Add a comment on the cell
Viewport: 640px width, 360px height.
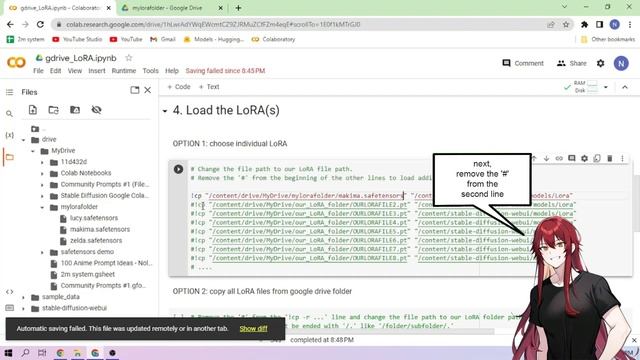pos(571,158)
